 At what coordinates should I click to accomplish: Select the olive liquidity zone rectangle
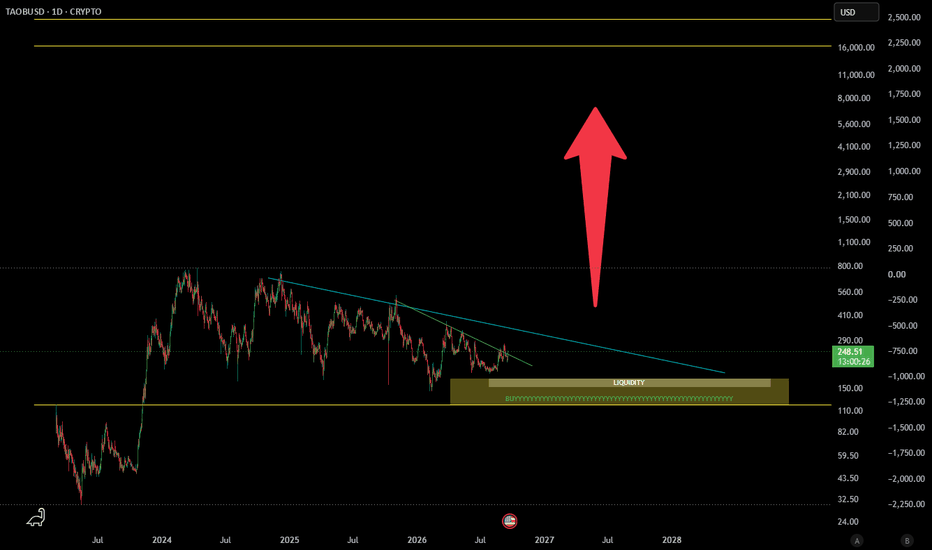619,391
